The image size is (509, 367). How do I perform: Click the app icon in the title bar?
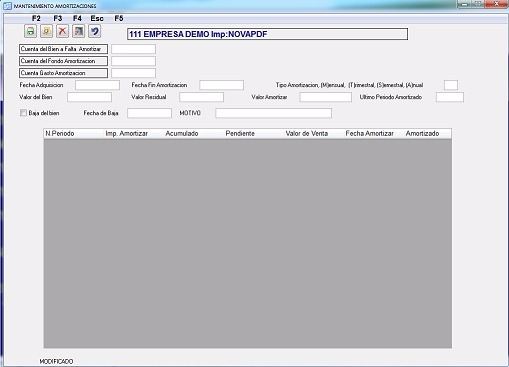7,6
